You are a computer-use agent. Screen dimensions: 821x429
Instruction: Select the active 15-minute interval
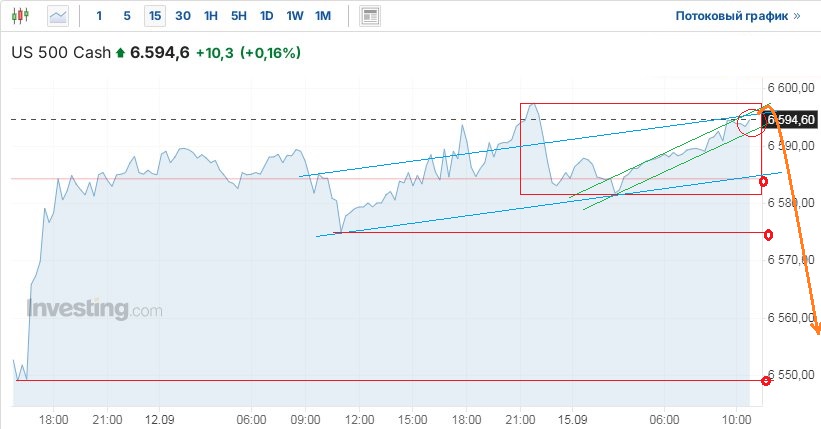click(154, 16)
